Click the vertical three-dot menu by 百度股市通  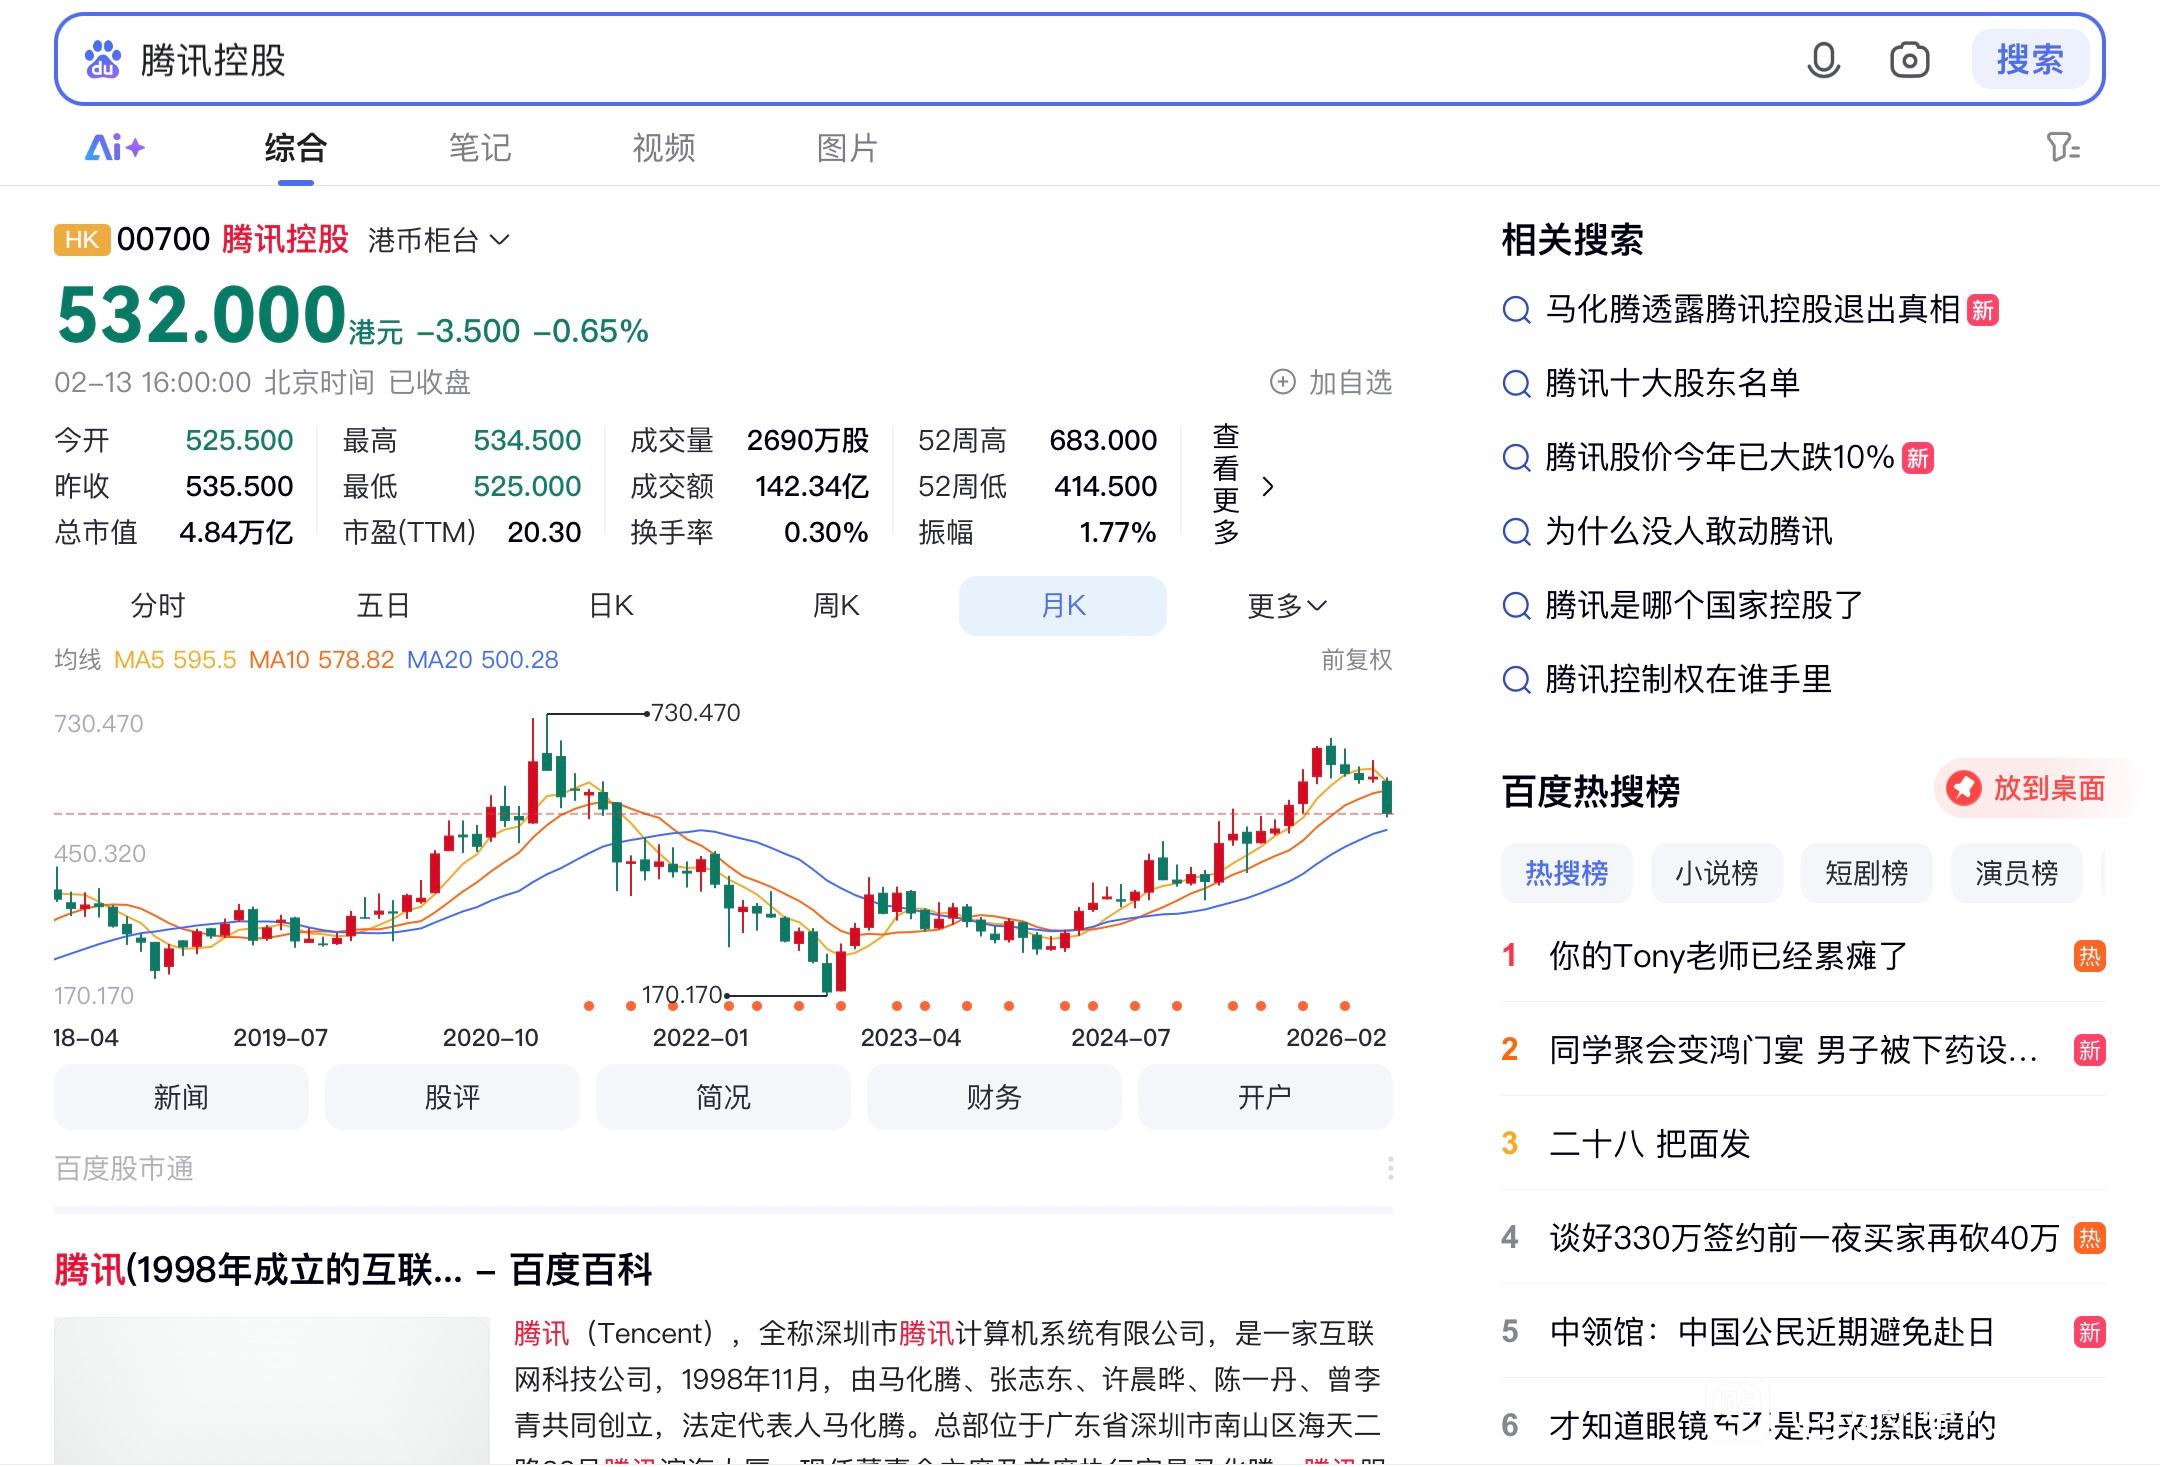(1390, 1168)
